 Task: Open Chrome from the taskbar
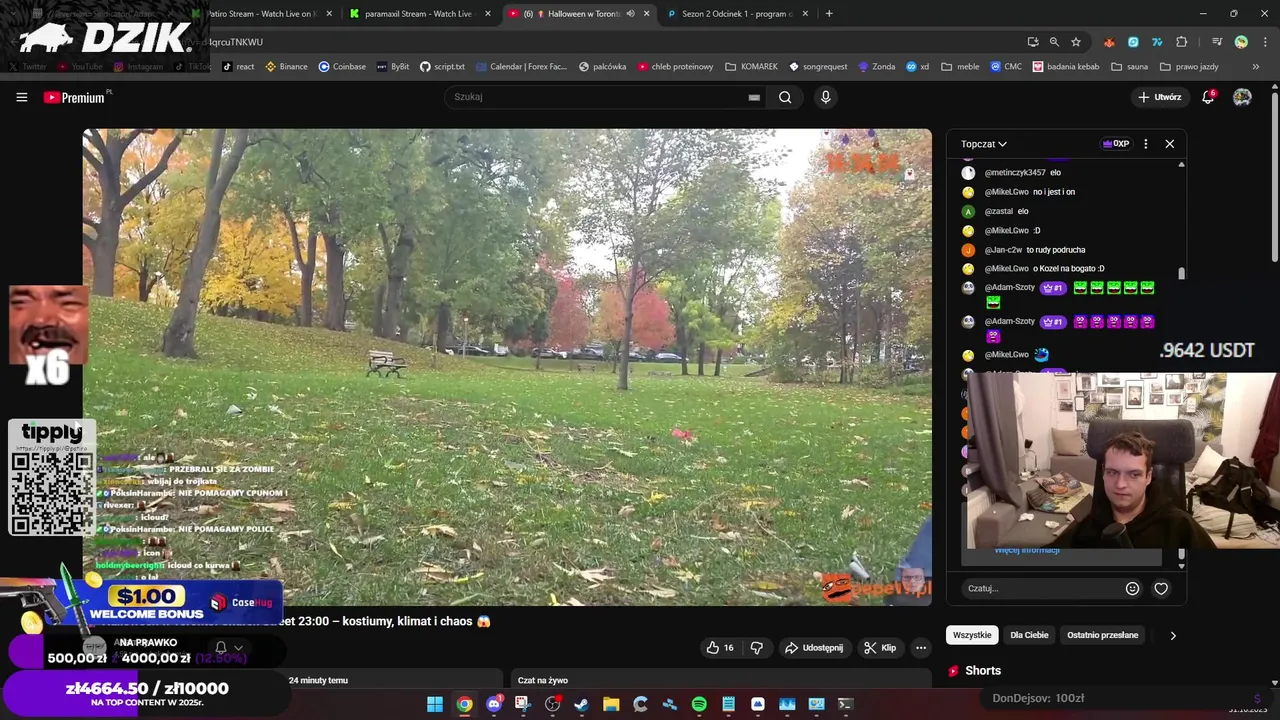click(x=464, y=704)
